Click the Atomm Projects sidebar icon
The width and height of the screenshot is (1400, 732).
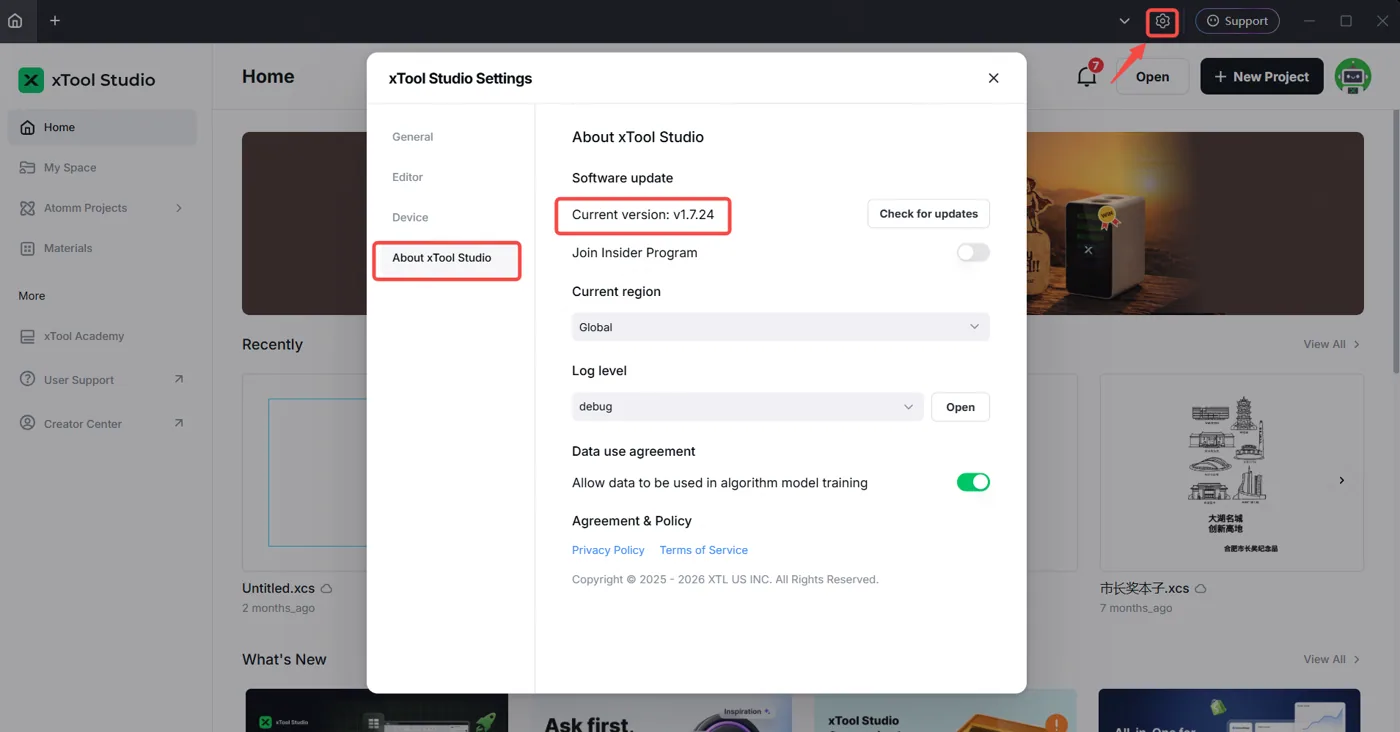[x=27, y=208]
